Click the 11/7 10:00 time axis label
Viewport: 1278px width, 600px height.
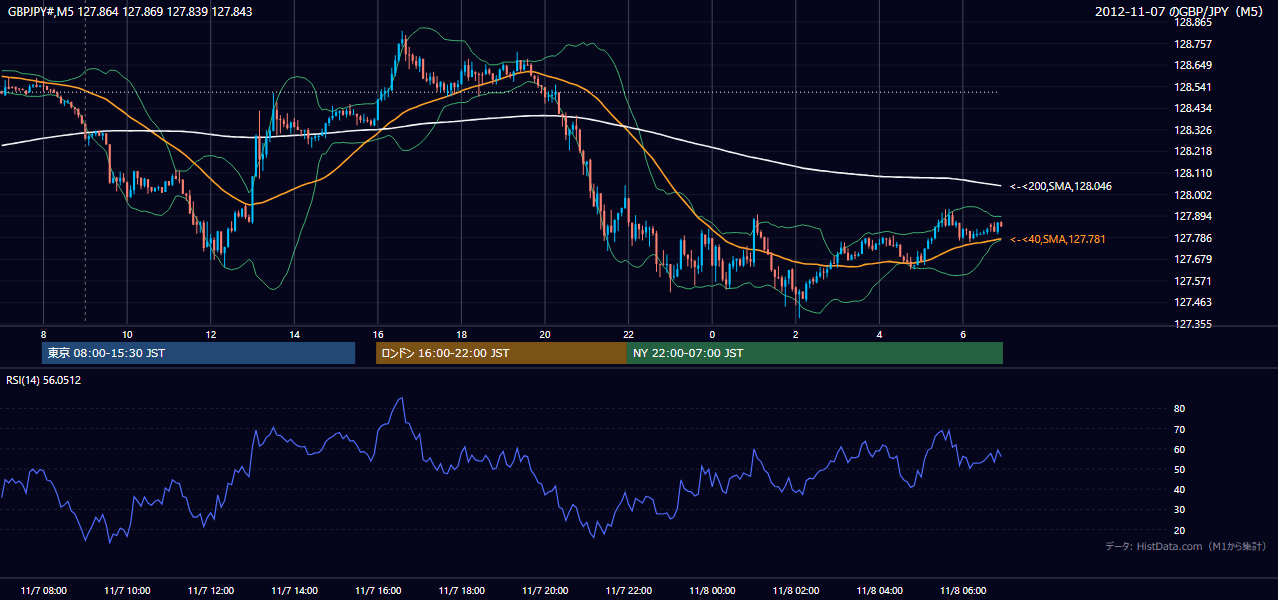click(127, 591)
